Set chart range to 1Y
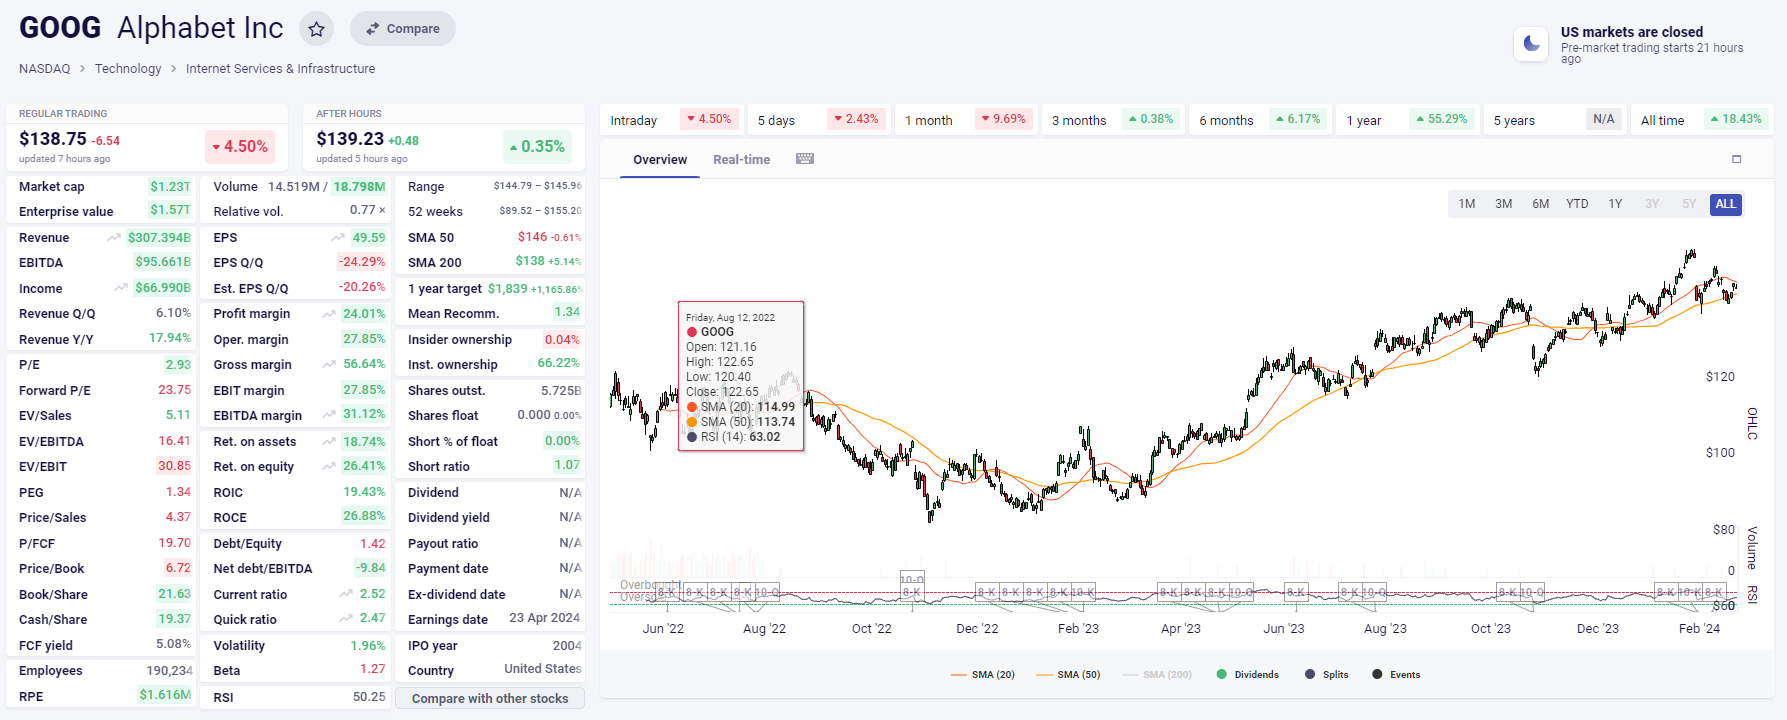1787x720 pixels. coord(1615,204)
